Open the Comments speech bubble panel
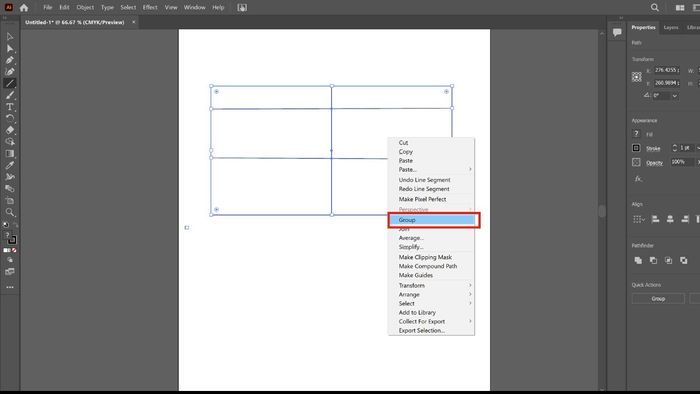 click(617, 32)
